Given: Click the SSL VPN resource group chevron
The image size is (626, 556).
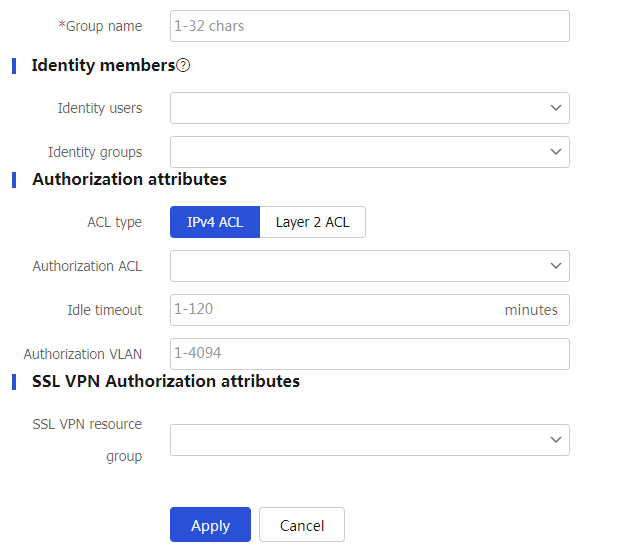Looking at the screenshot, I should [556, 440].
